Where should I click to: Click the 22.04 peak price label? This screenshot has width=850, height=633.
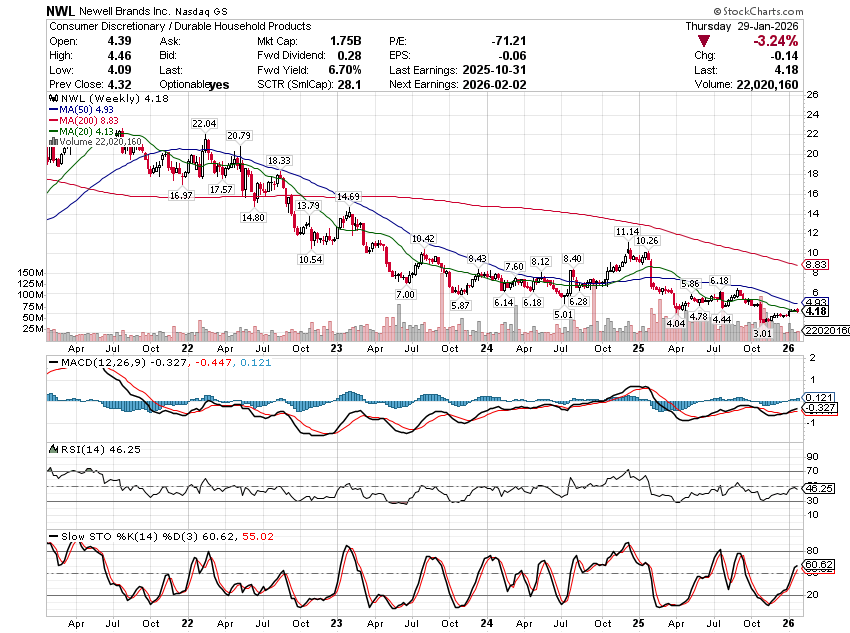(205, 124)
